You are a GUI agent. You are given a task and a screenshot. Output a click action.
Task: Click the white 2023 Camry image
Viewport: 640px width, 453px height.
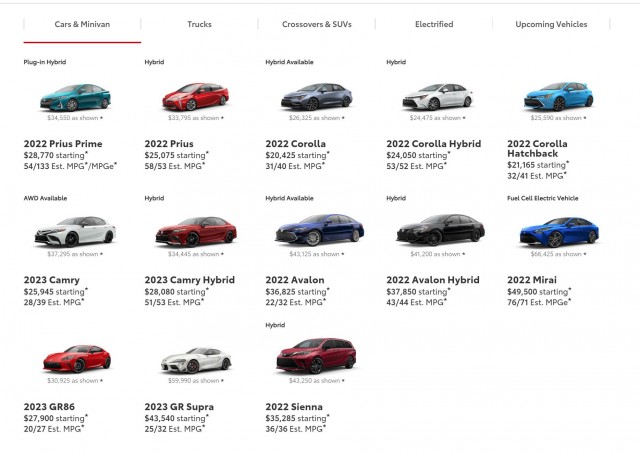point(75,231)
